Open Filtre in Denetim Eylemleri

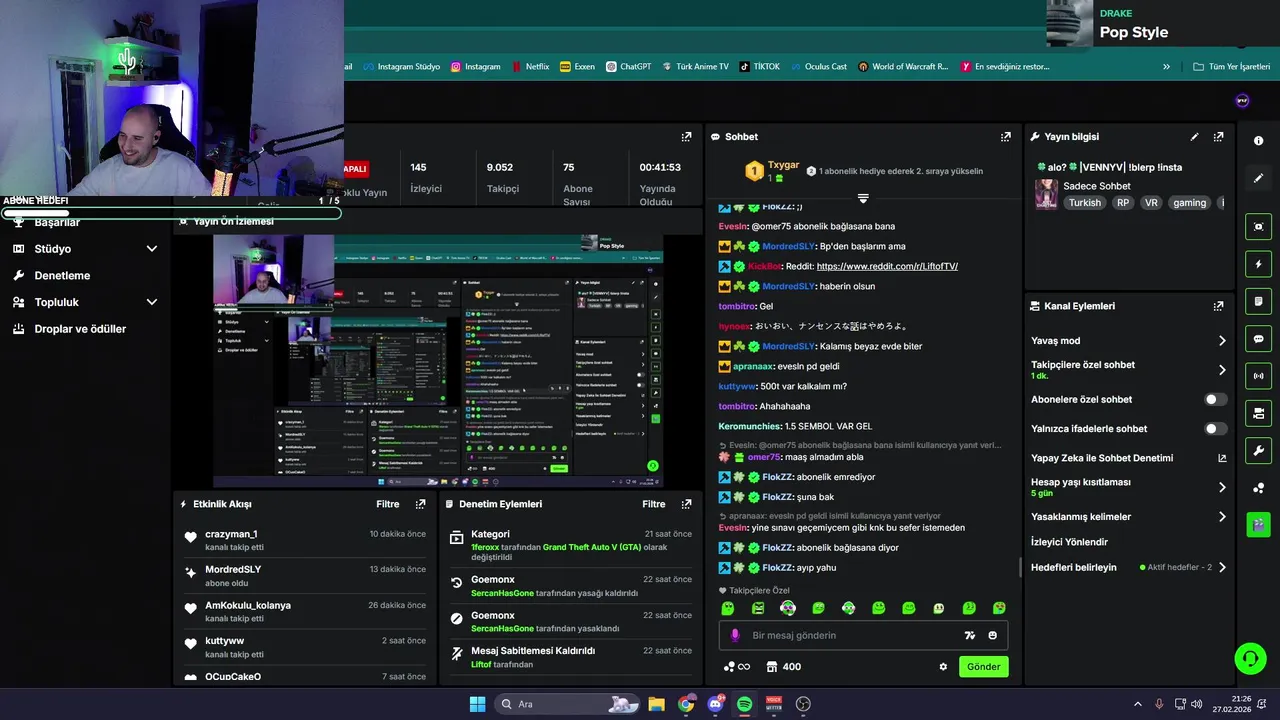pyautogui.click(x=654, y=504)
